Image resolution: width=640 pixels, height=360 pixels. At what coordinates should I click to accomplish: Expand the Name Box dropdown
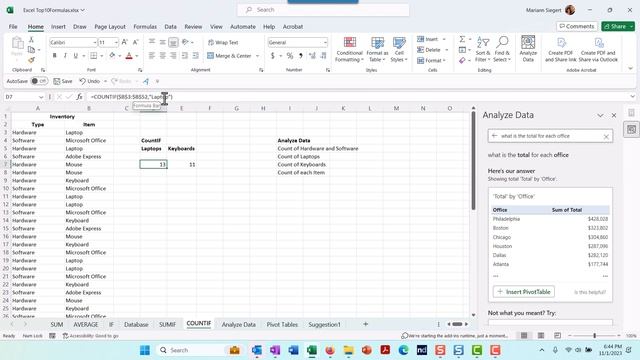41,97
